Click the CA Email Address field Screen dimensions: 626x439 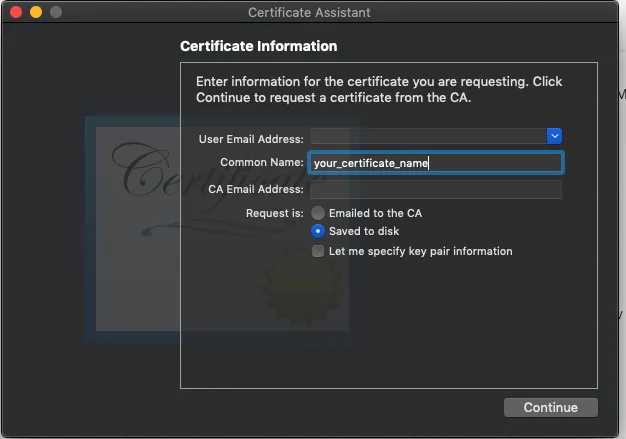(x=436, y=189)
